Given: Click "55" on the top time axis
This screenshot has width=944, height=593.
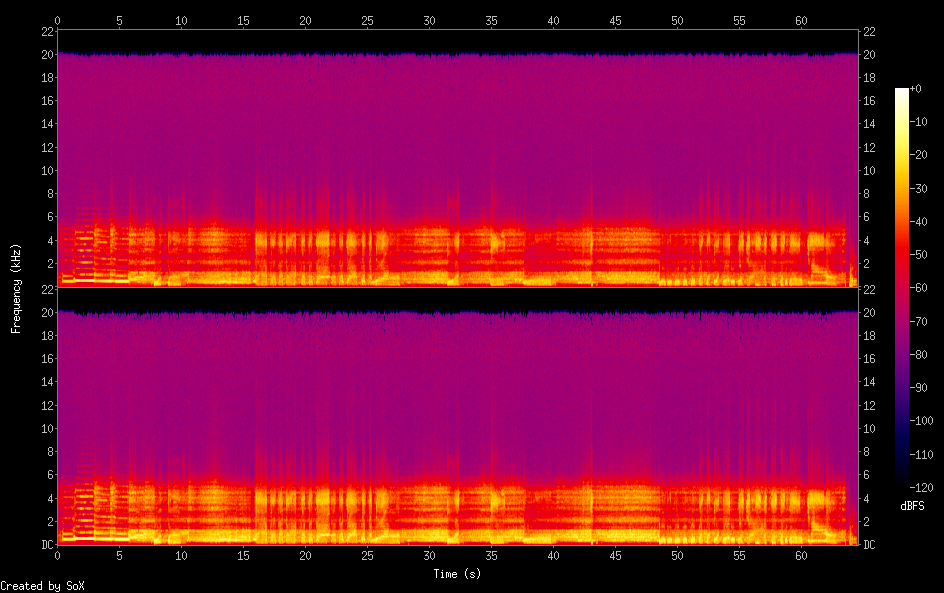Looking at the screenshot, I should coord(739,20).
